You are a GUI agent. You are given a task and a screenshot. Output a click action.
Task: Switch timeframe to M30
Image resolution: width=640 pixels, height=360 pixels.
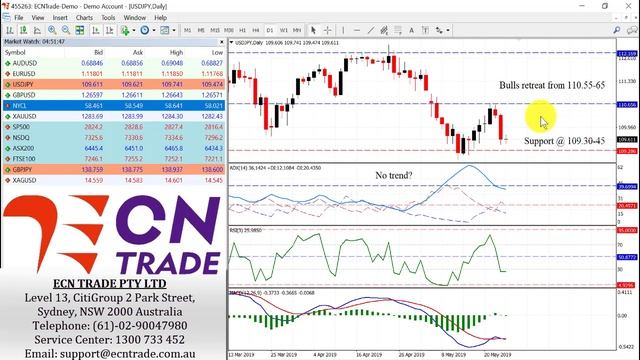(229, 30)
